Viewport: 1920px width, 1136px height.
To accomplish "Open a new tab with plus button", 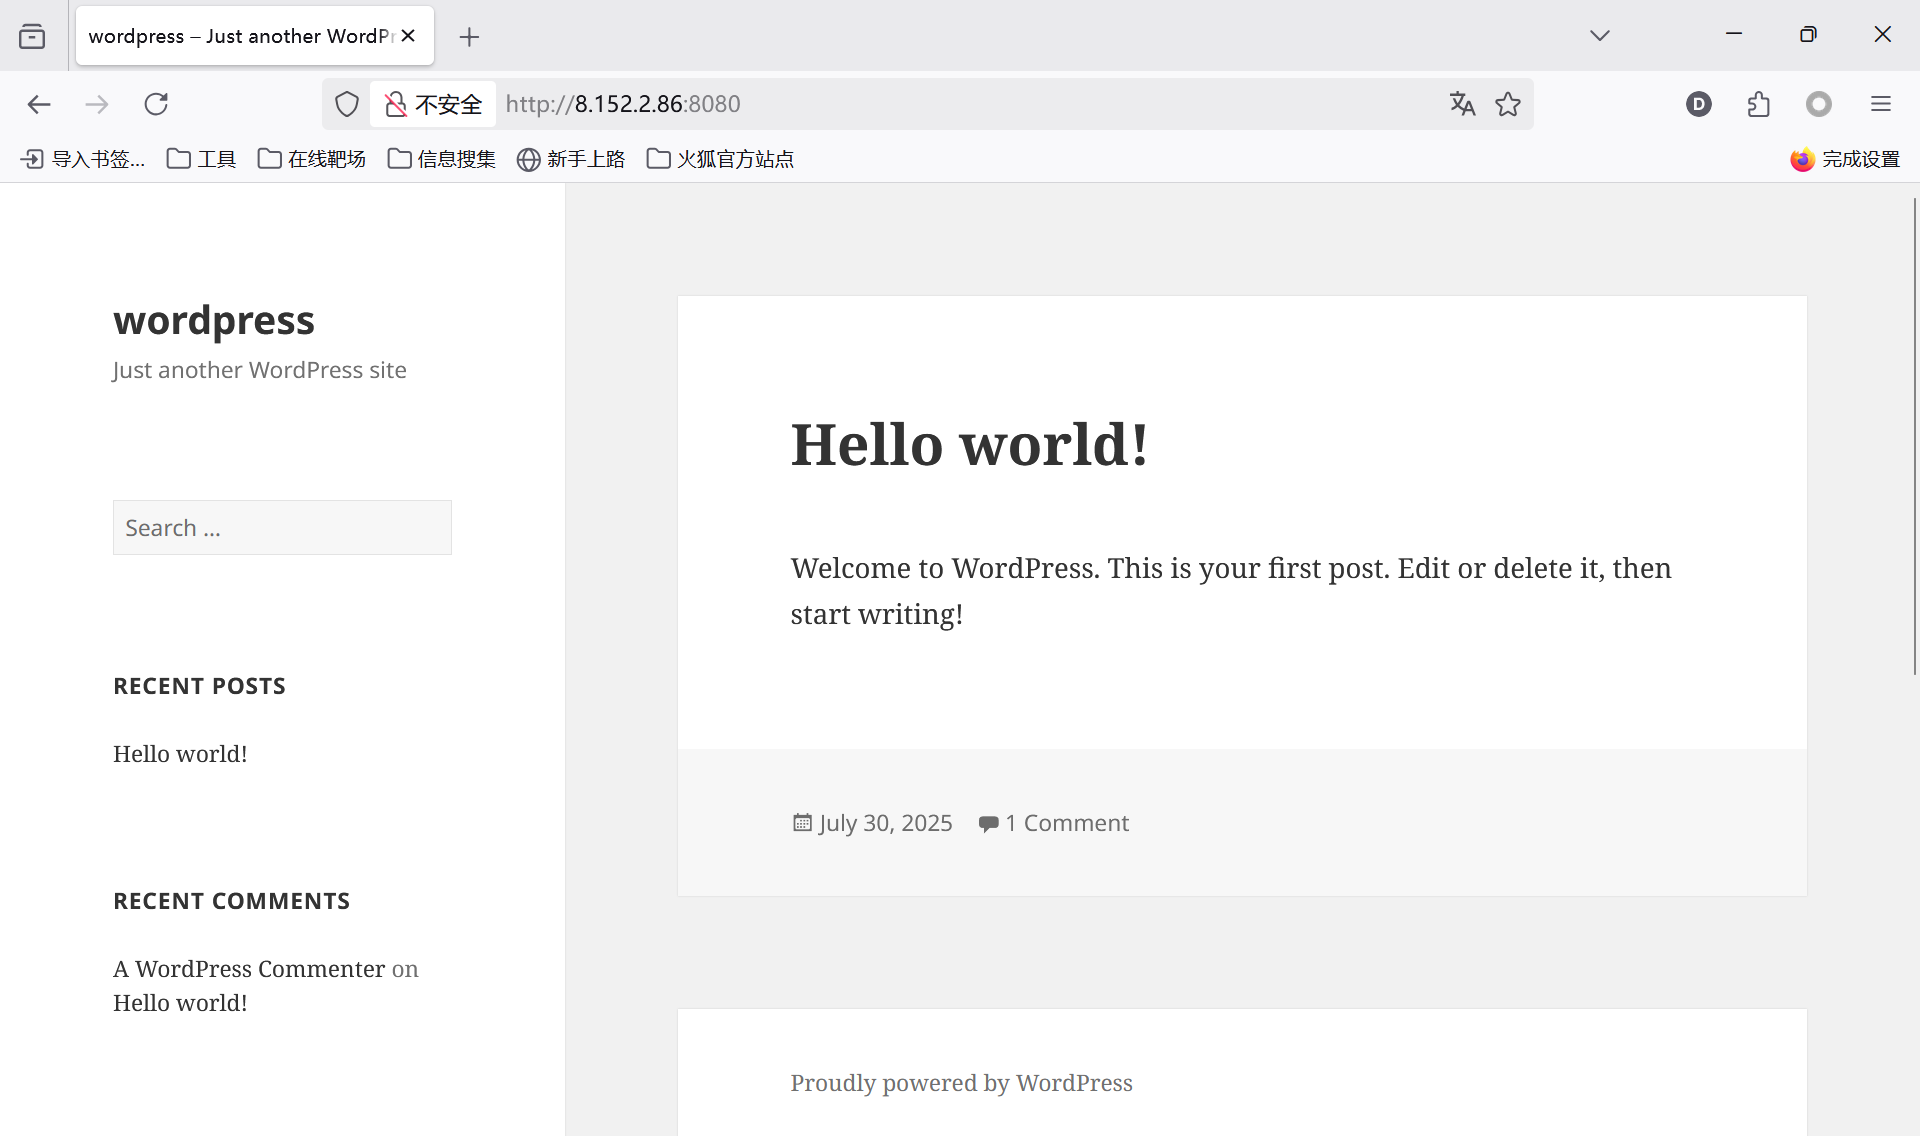I will coord(469,37).
